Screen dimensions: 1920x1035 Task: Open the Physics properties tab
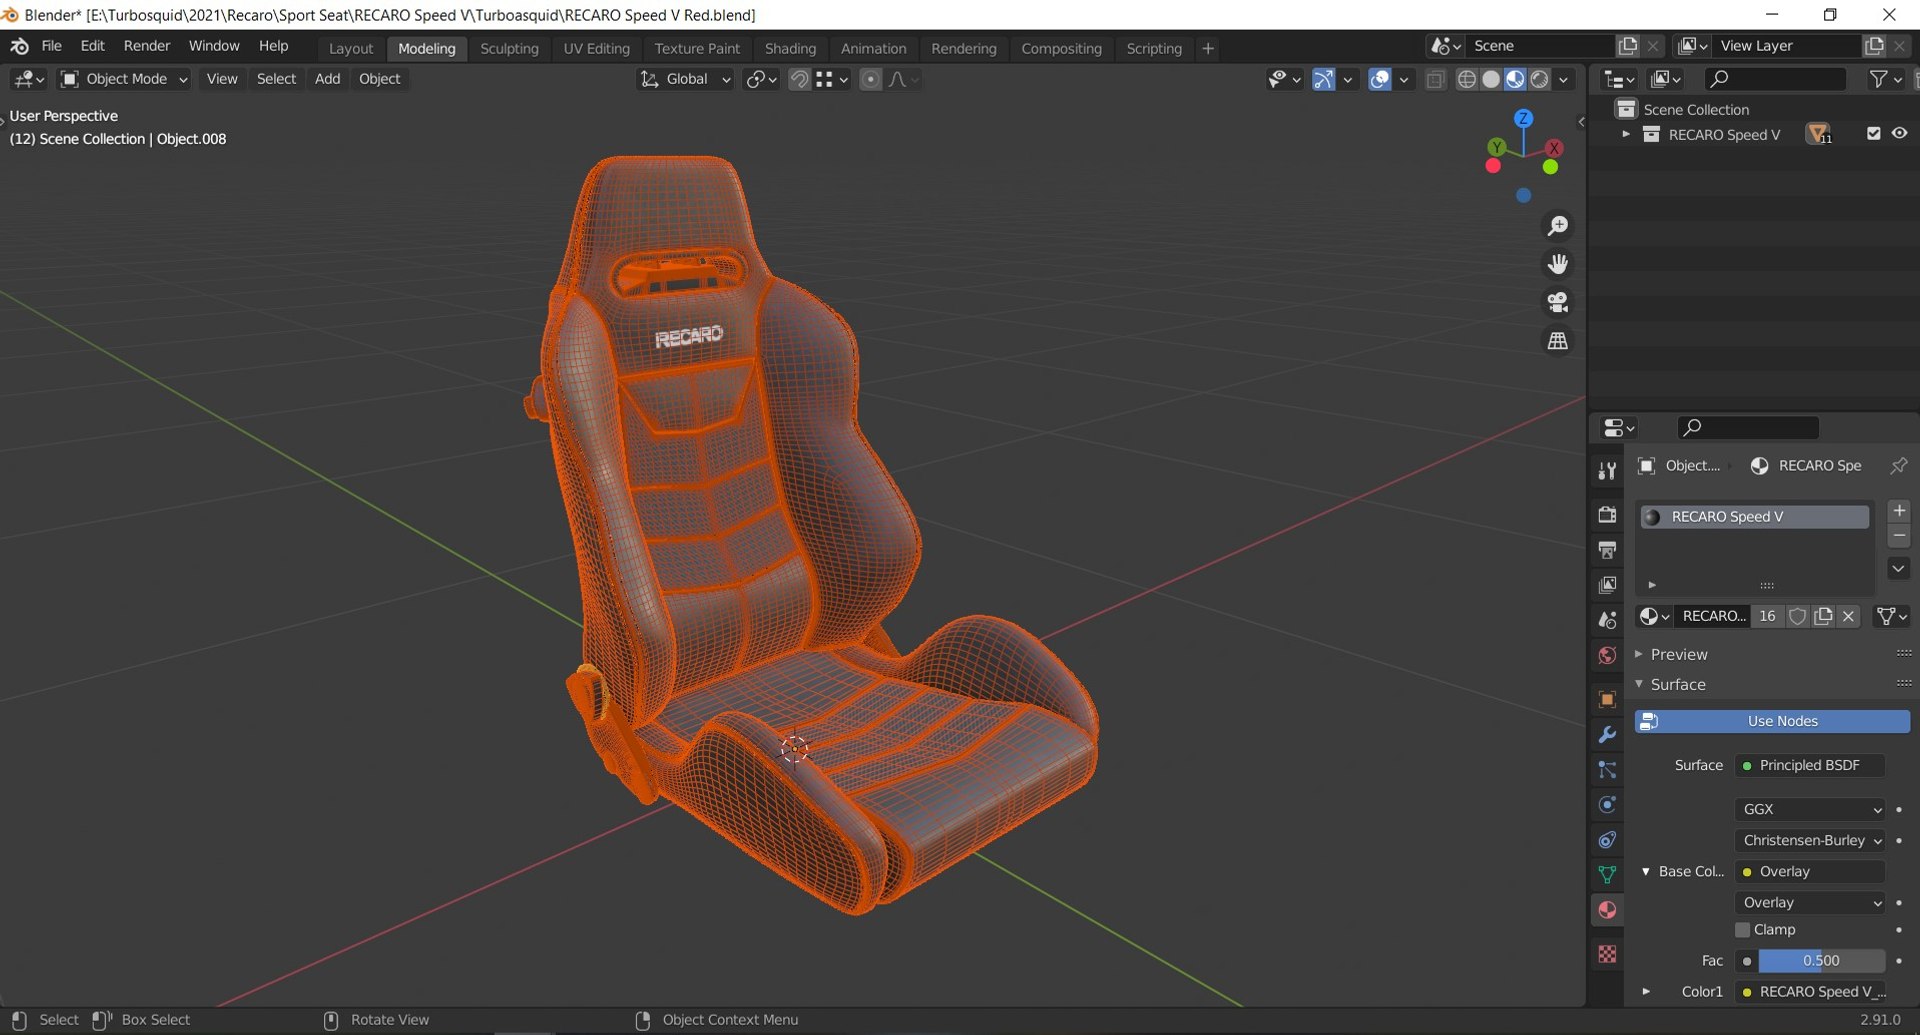tap(1607, 804)
